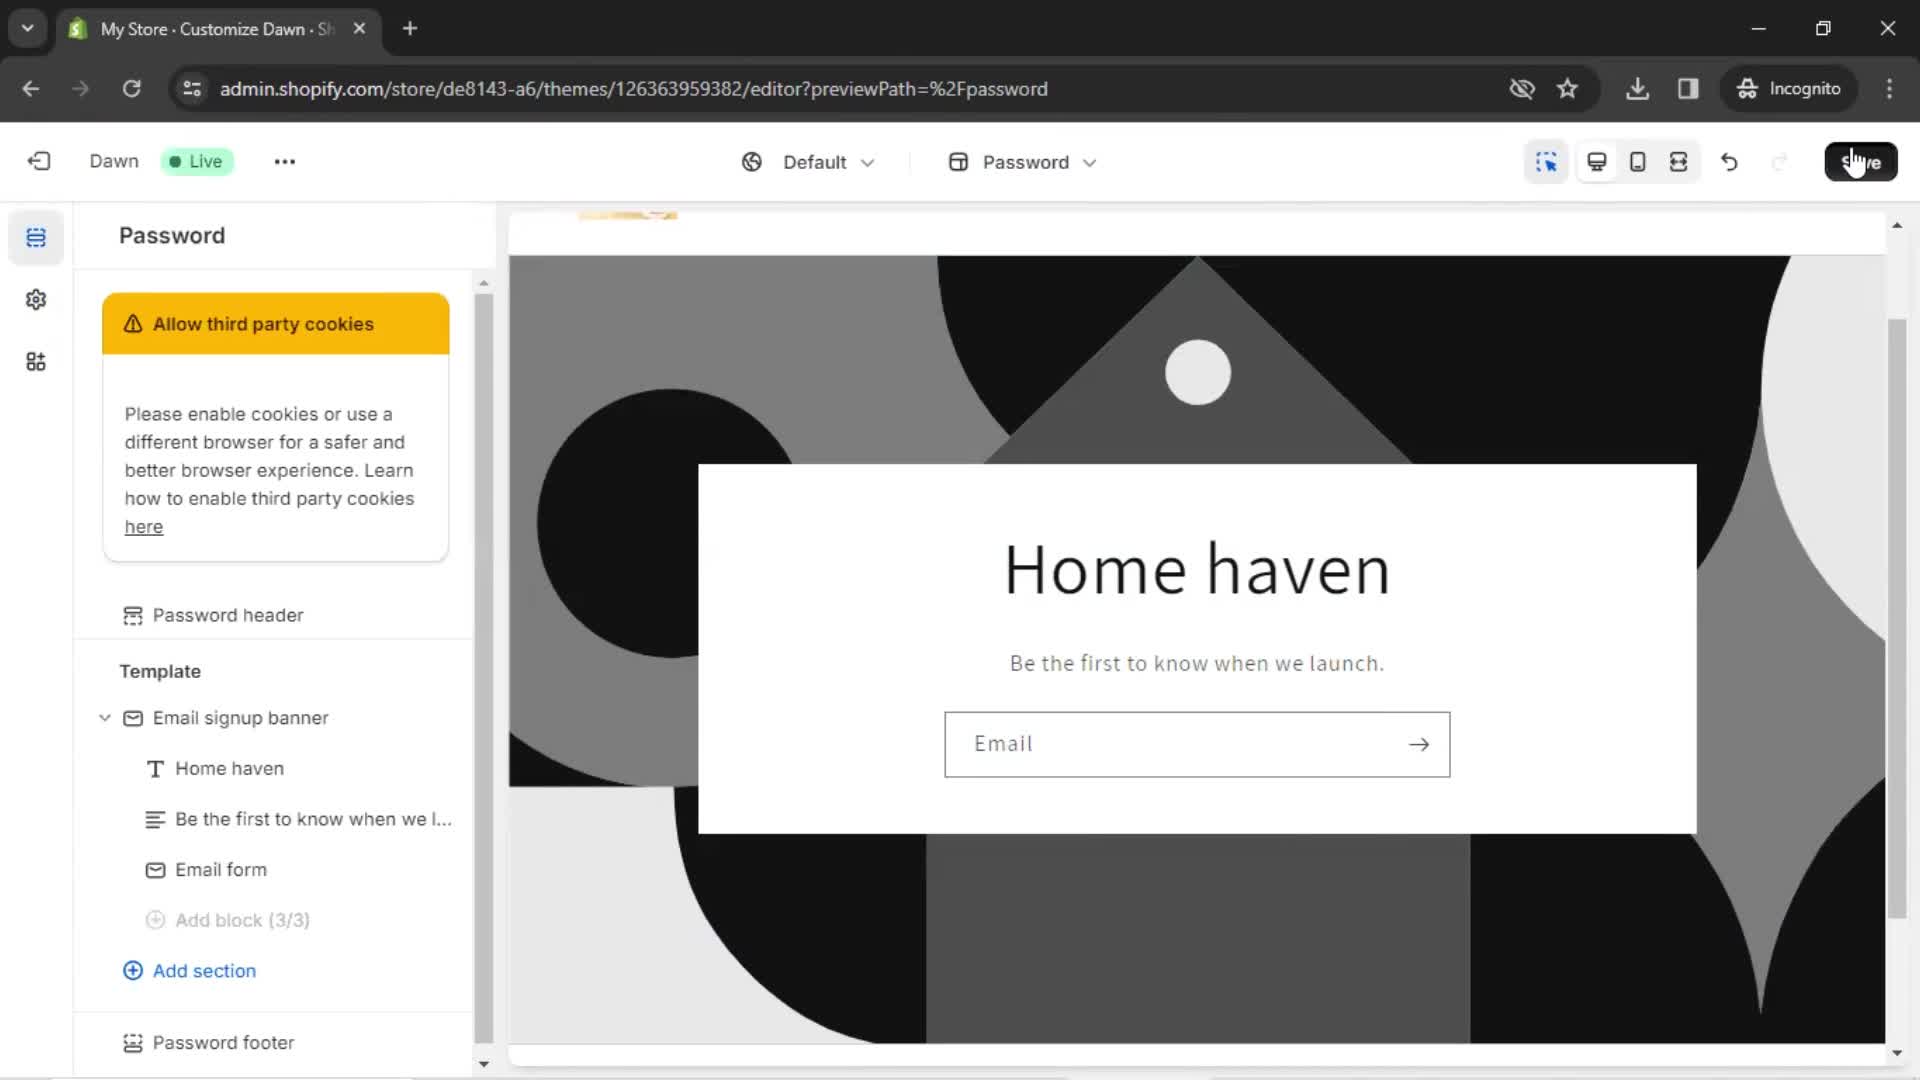This screenshot has height=1080, width=1920.
Task: Click the settings gear icon
Action: pos(36,299)
